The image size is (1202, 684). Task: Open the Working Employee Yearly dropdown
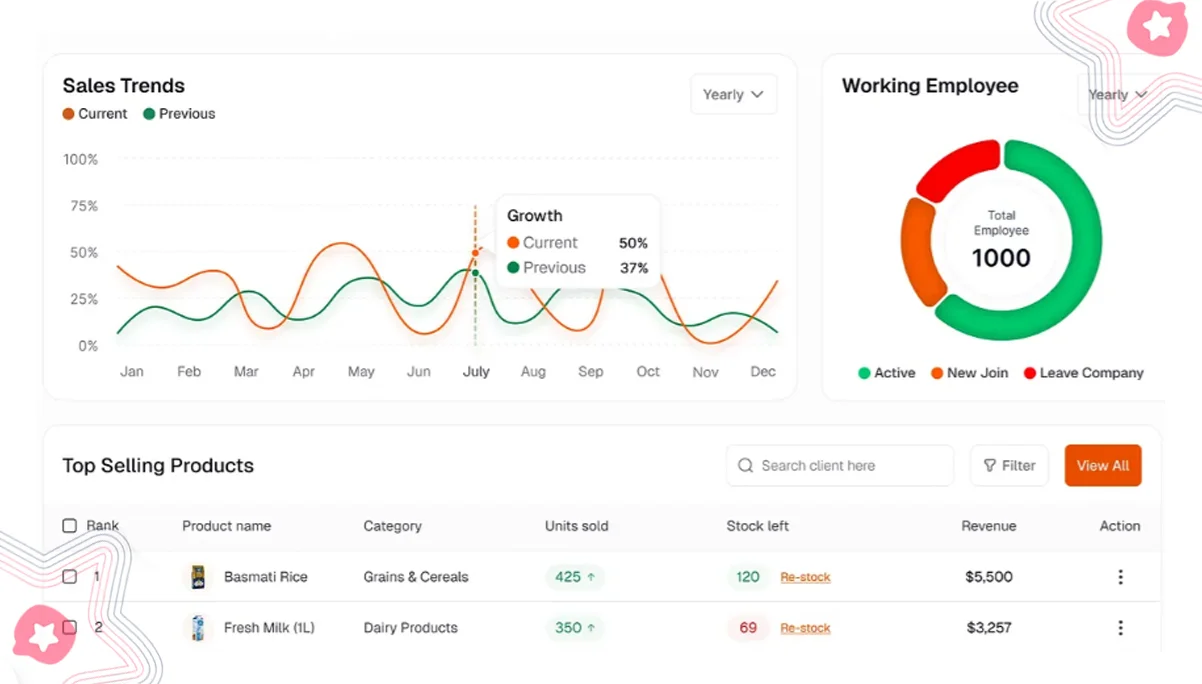coord(1117,95)
